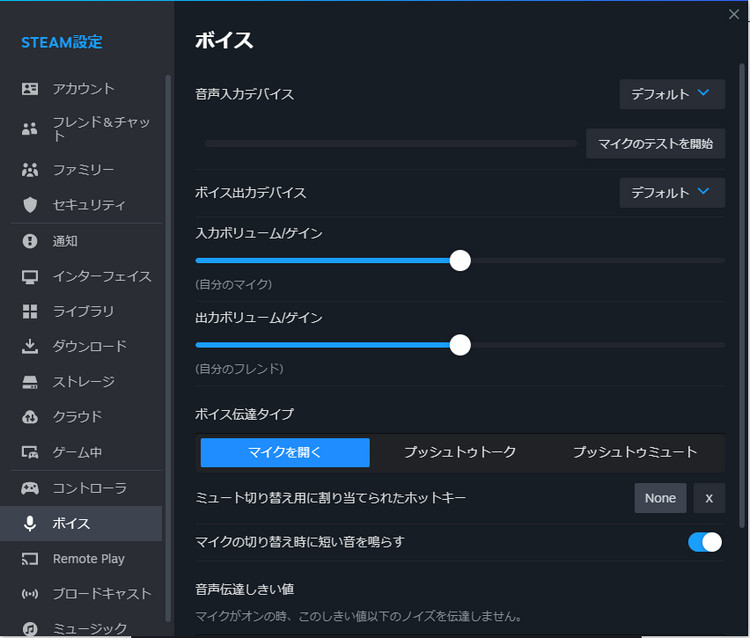The image size is (750, 638).
Task: Click the ストレージ drive icon
Action: pyautogui.click(x=30, y=382)
